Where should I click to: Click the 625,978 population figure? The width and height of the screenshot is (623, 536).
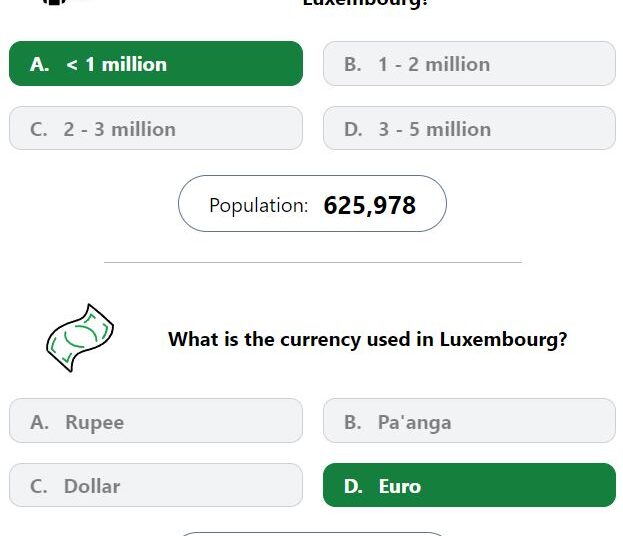[370, 205]
